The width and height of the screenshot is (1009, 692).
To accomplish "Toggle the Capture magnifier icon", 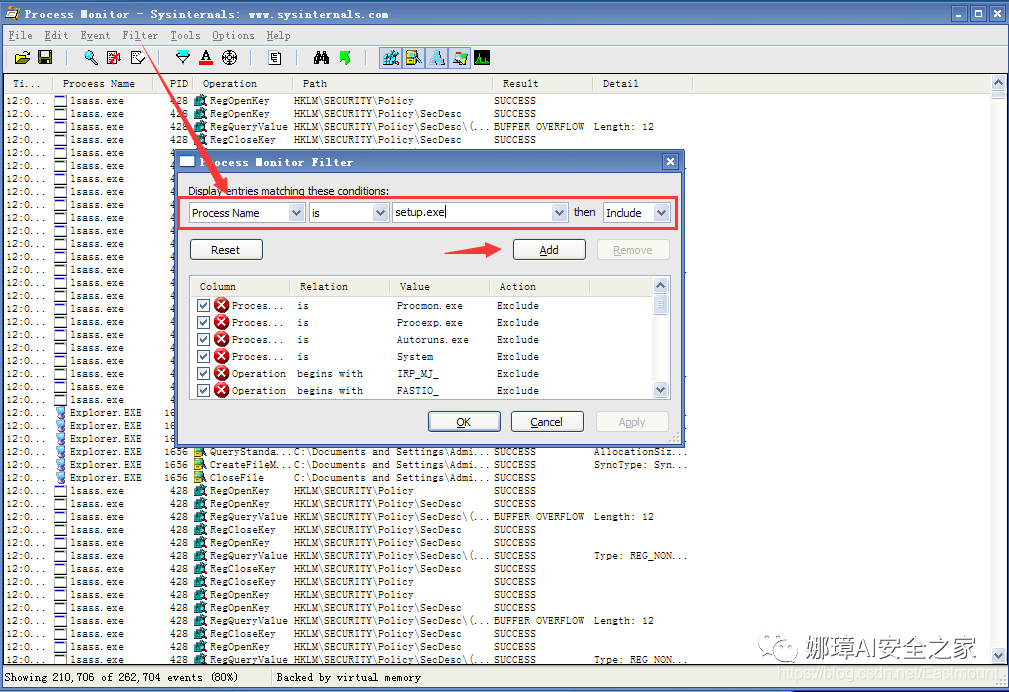I will [x=91, y=58].
